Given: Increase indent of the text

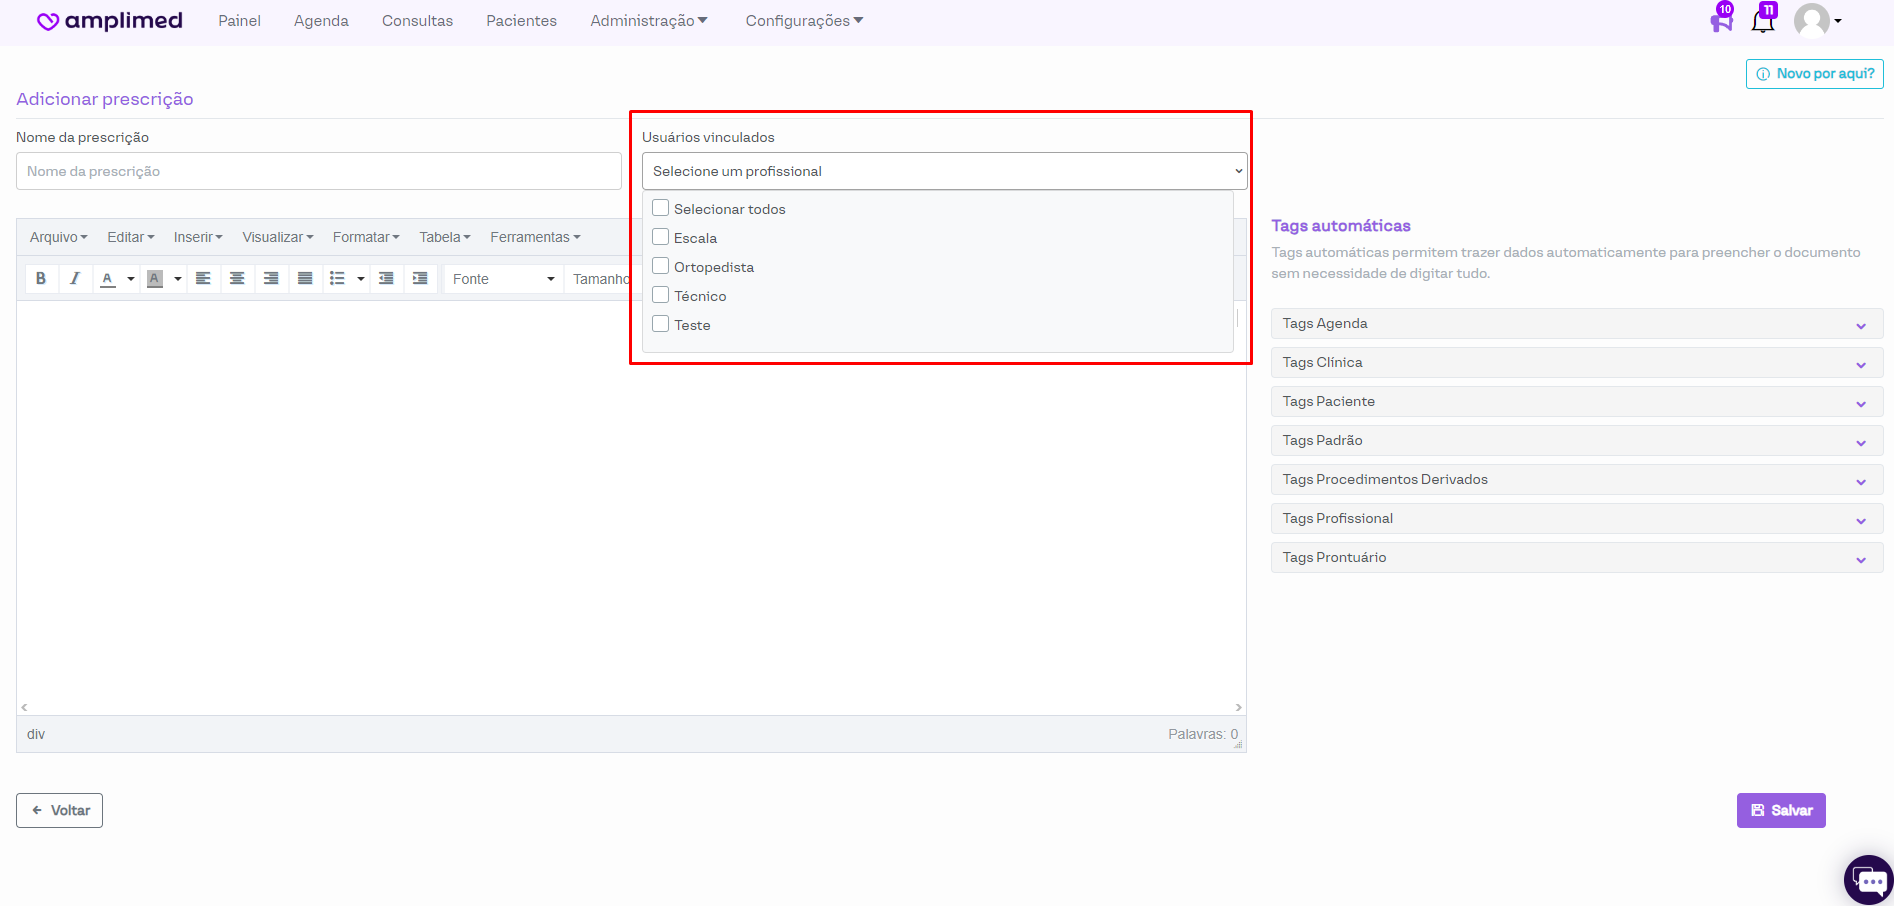Looking at the screenshot, I should [x=420, y=279].
